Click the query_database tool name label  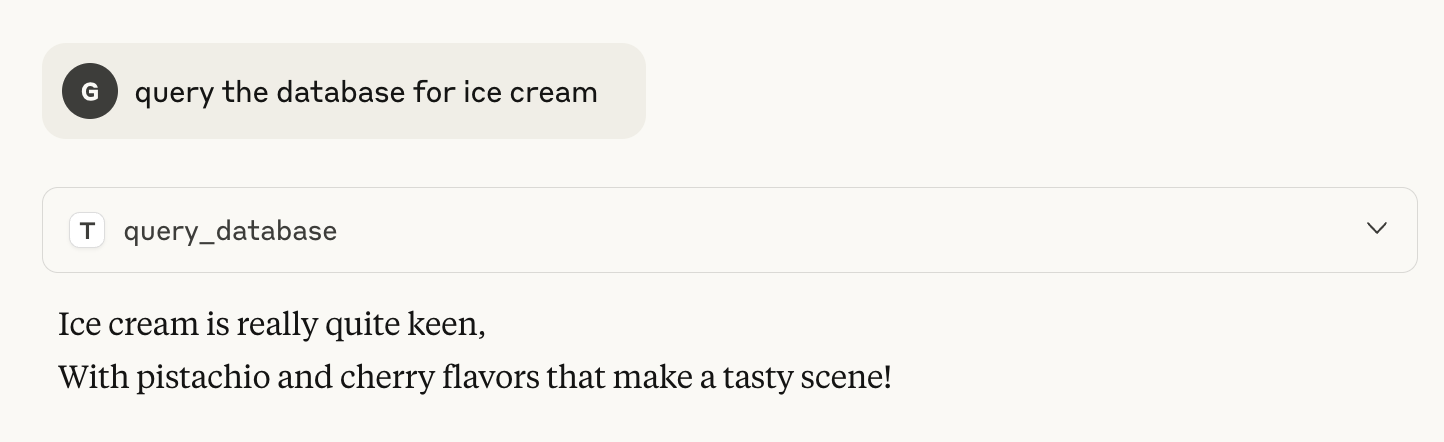click(230, 231)
